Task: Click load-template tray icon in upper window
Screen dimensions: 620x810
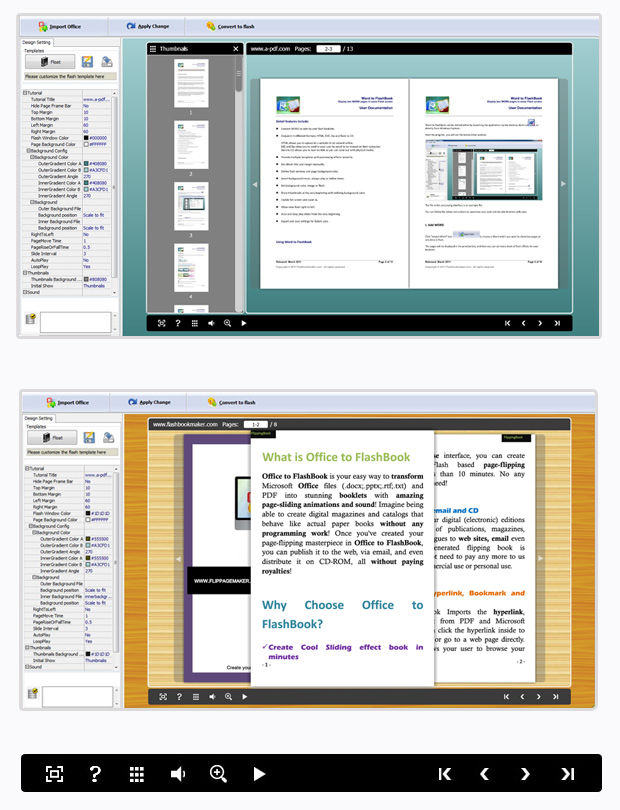Action: click(106, 62)
